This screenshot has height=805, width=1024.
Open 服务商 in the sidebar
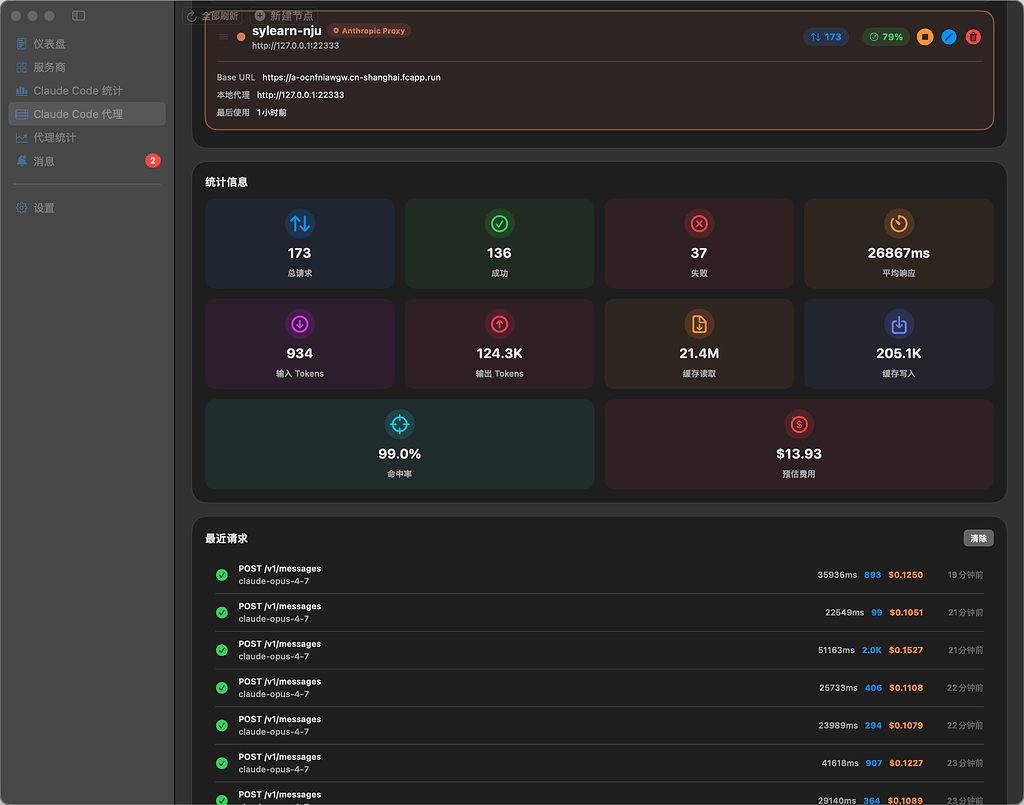(87, 67)
